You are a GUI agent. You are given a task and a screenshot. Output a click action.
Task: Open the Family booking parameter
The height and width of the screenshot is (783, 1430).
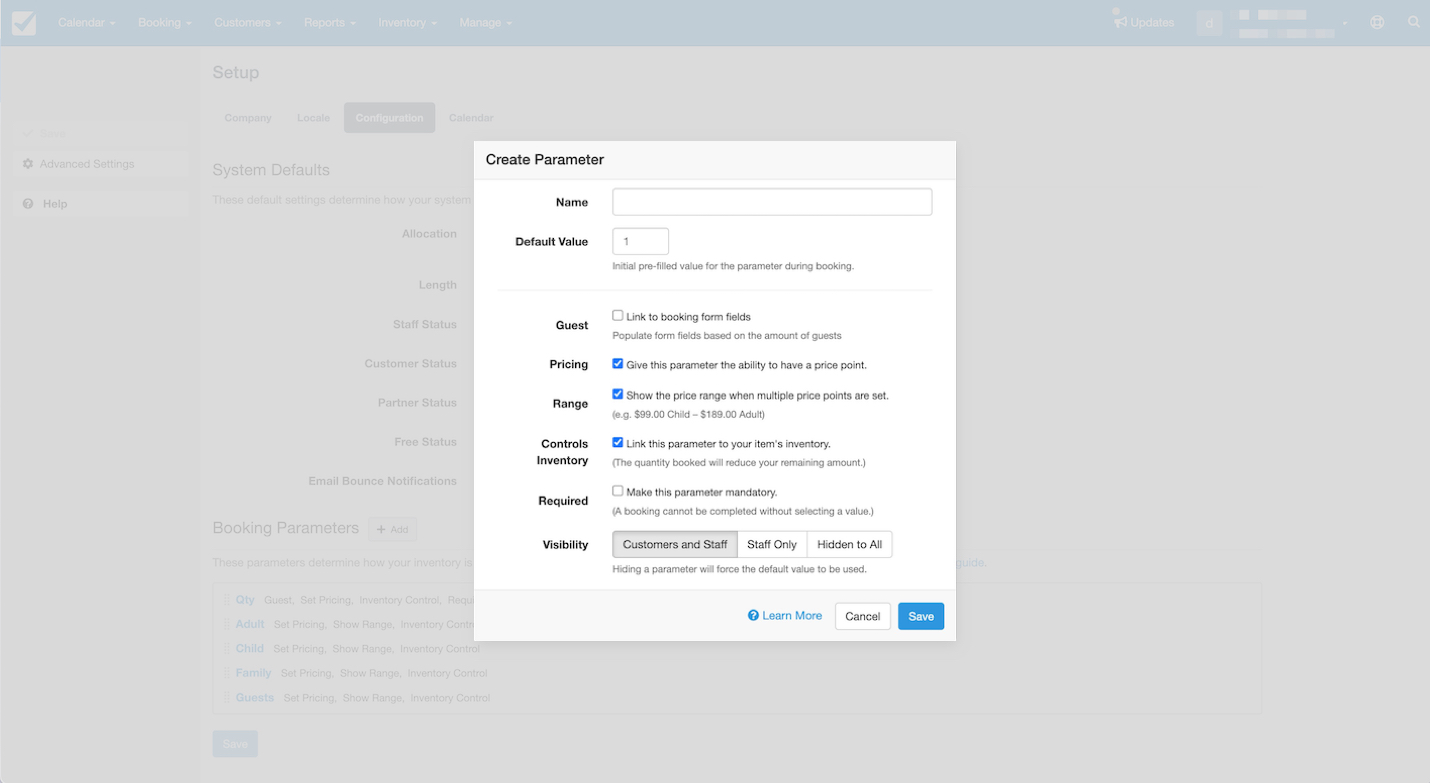254,673
